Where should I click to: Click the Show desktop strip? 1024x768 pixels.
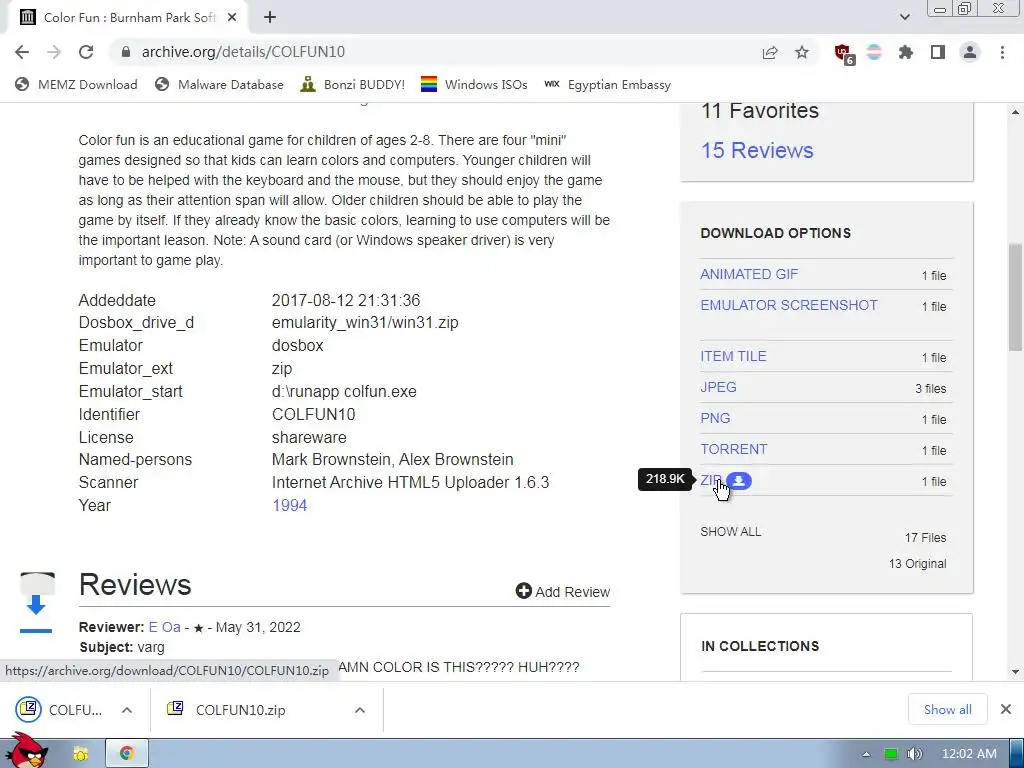(x=1017, y=754)
